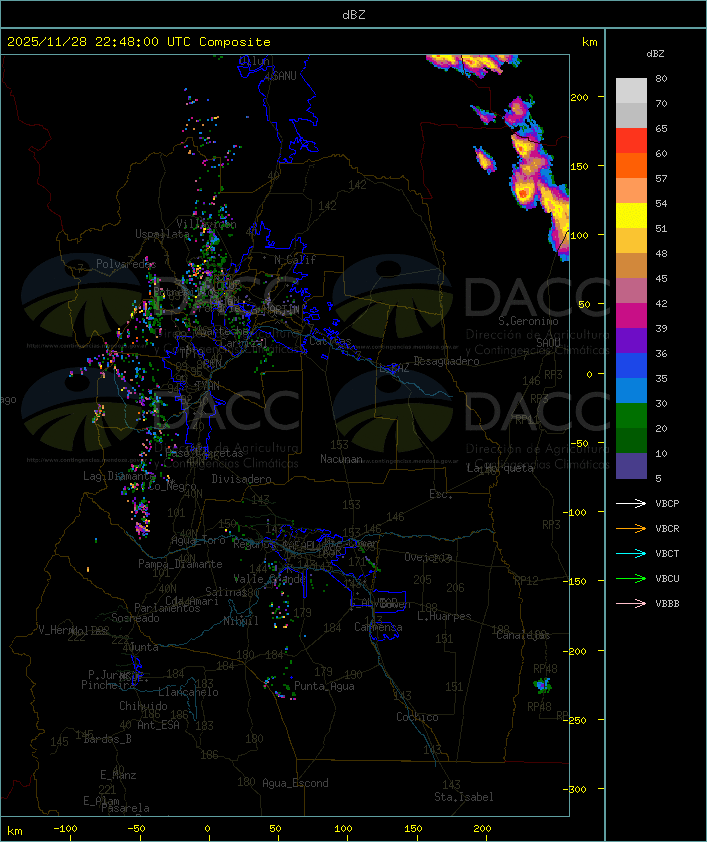
Task: Click the Bardas_B place label
Action: pos(107,739)
